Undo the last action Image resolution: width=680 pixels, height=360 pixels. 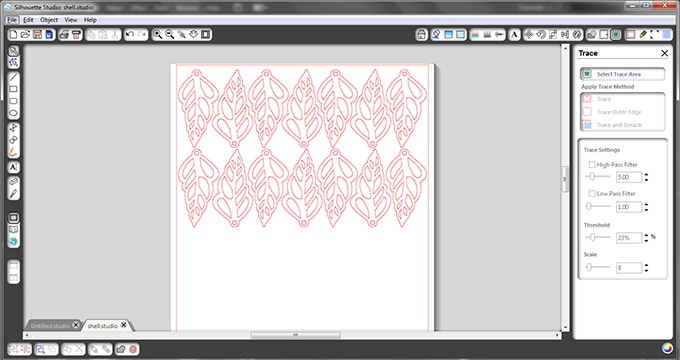pyautogui.click(x=130, y=34)
